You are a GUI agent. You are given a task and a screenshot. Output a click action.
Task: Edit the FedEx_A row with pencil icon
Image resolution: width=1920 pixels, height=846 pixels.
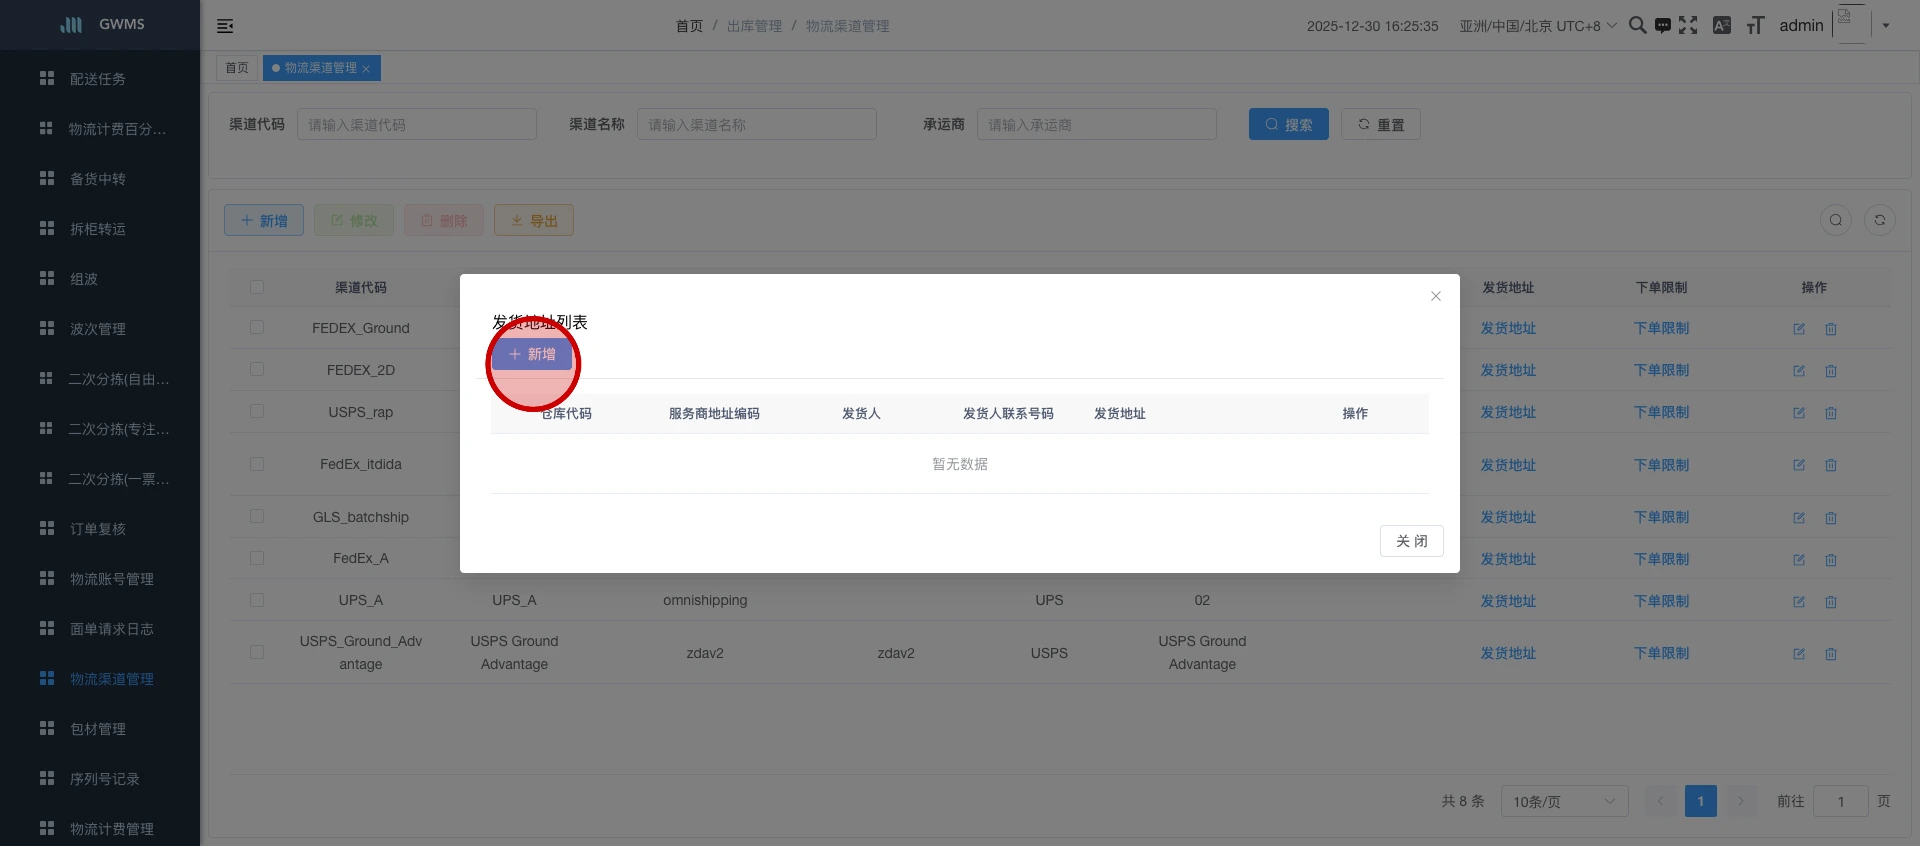[1799, 560]
